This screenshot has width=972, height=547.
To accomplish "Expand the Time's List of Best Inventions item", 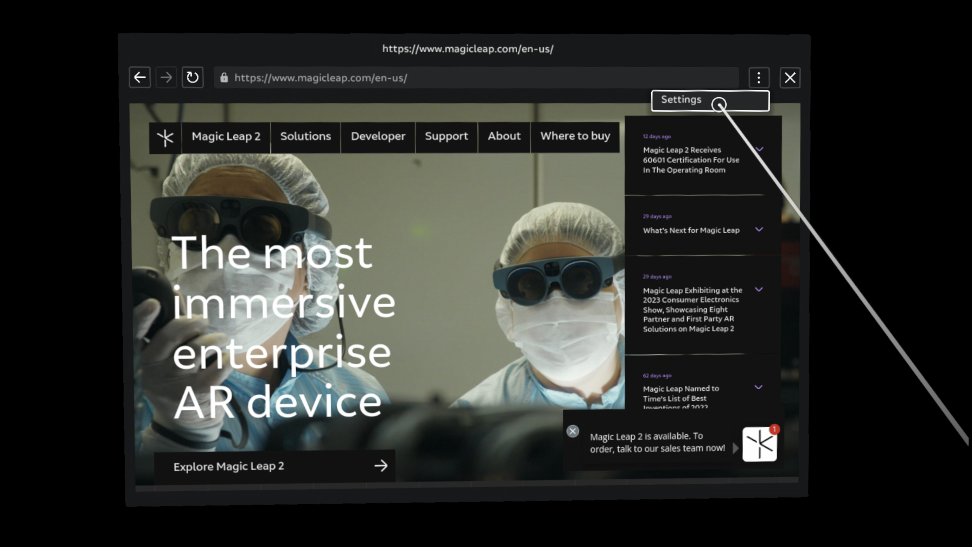I will (x=758, y=388).
